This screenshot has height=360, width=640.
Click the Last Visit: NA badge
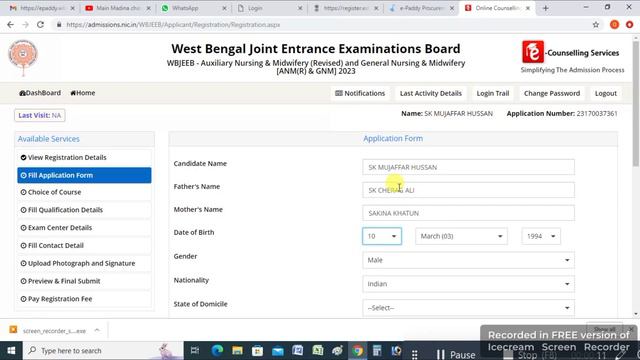40,116
